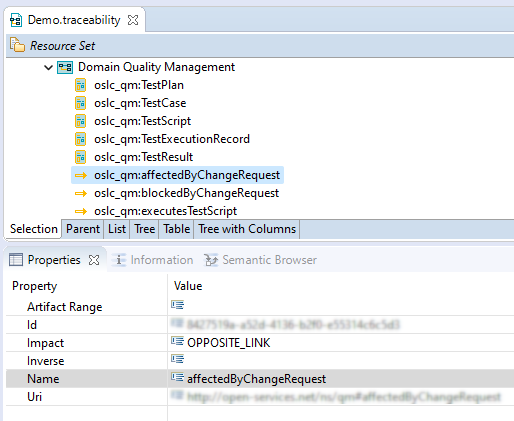Close the Demo.traceability editor tab
The image size is (514, 421).
[133, 20]
